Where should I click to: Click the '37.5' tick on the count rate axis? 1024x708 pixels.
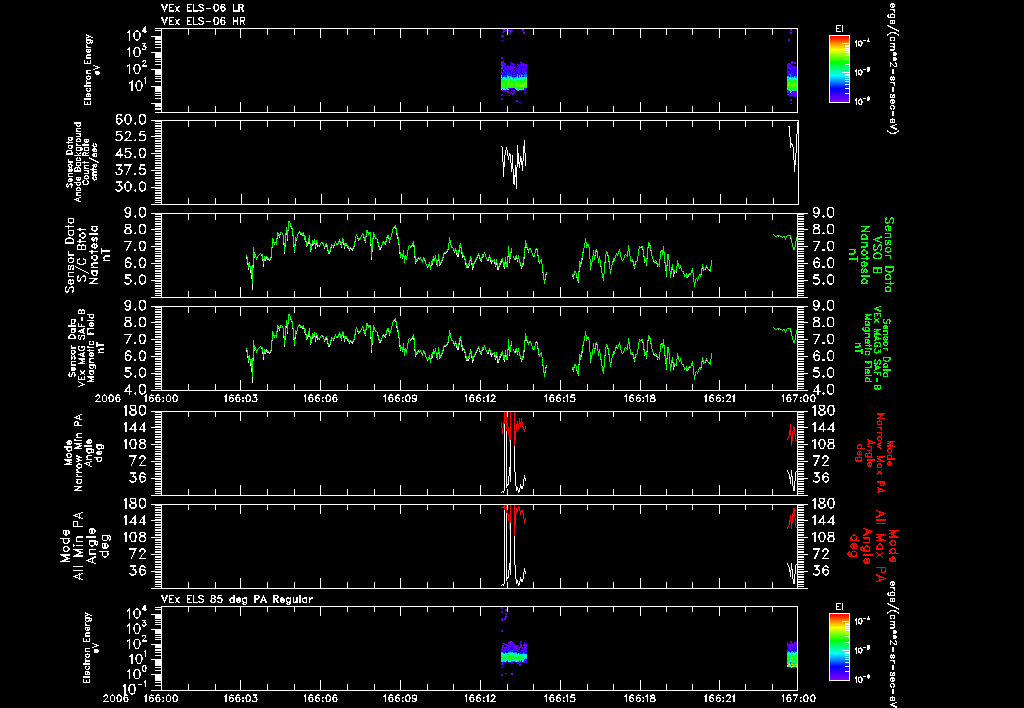130,170
